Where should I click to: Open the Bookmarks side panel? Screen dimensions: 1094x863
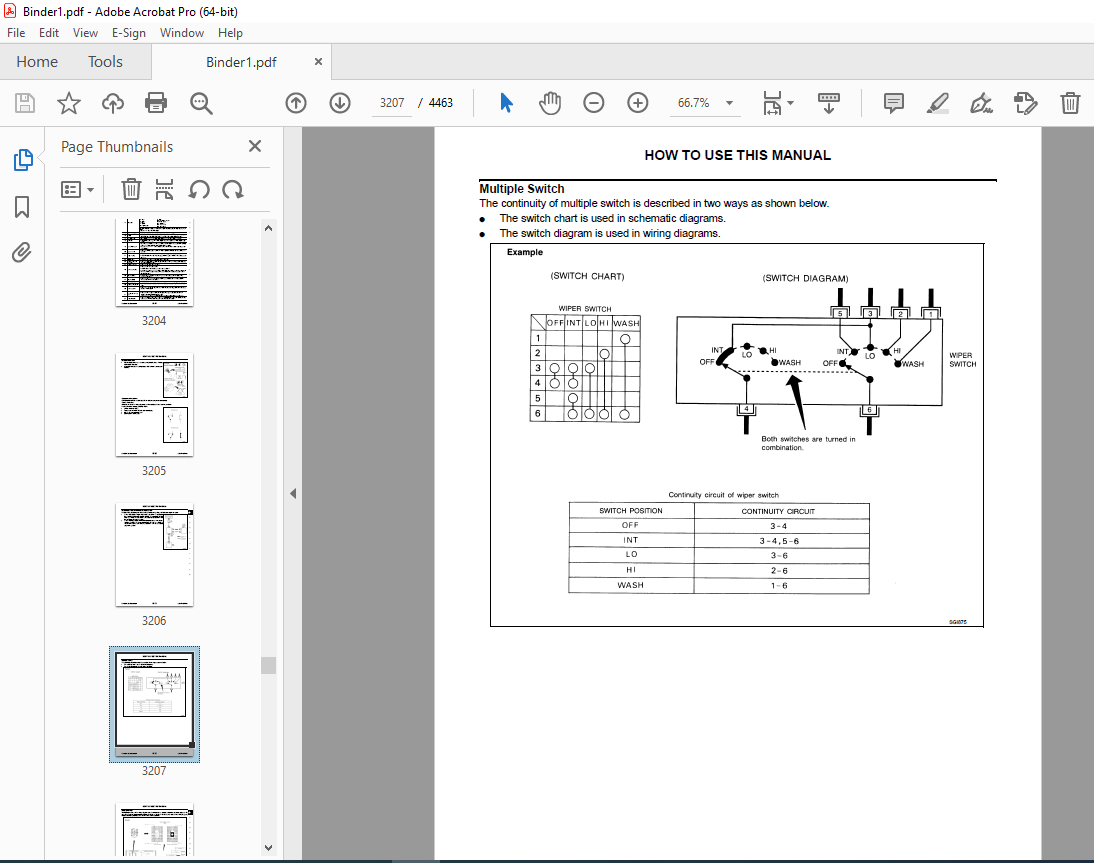pos(22,207)
